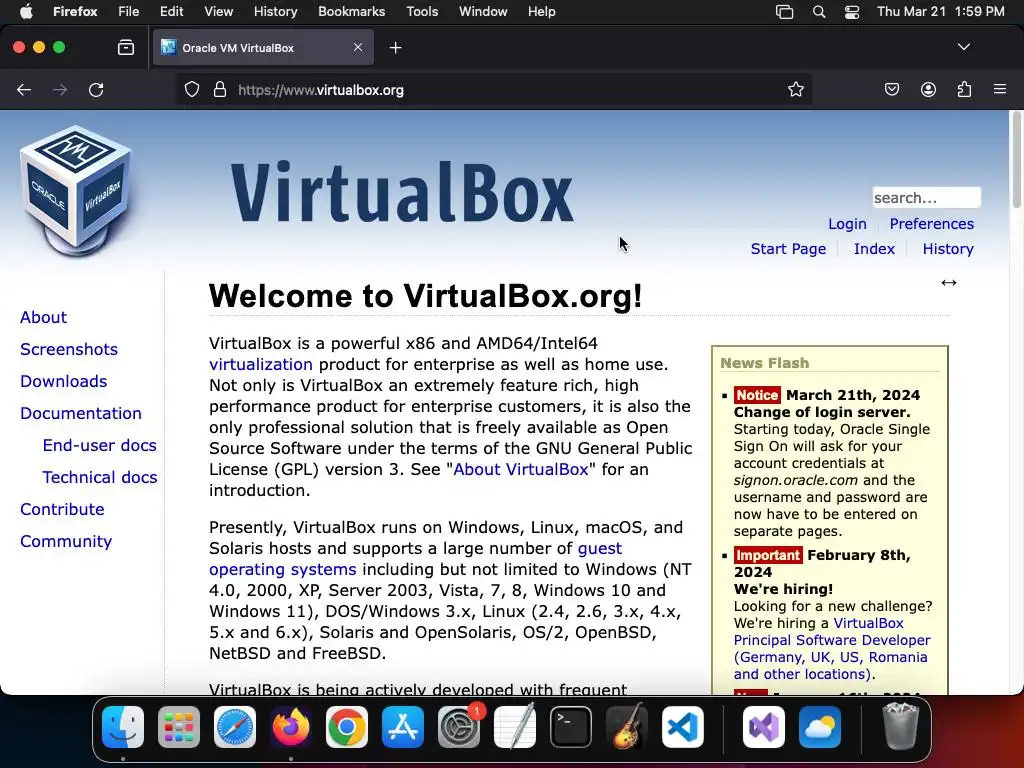The width and height of the screenshot is (1024, 768).
Task: Click the website search field
Action: pyautogui.click(x=926, y=197)
